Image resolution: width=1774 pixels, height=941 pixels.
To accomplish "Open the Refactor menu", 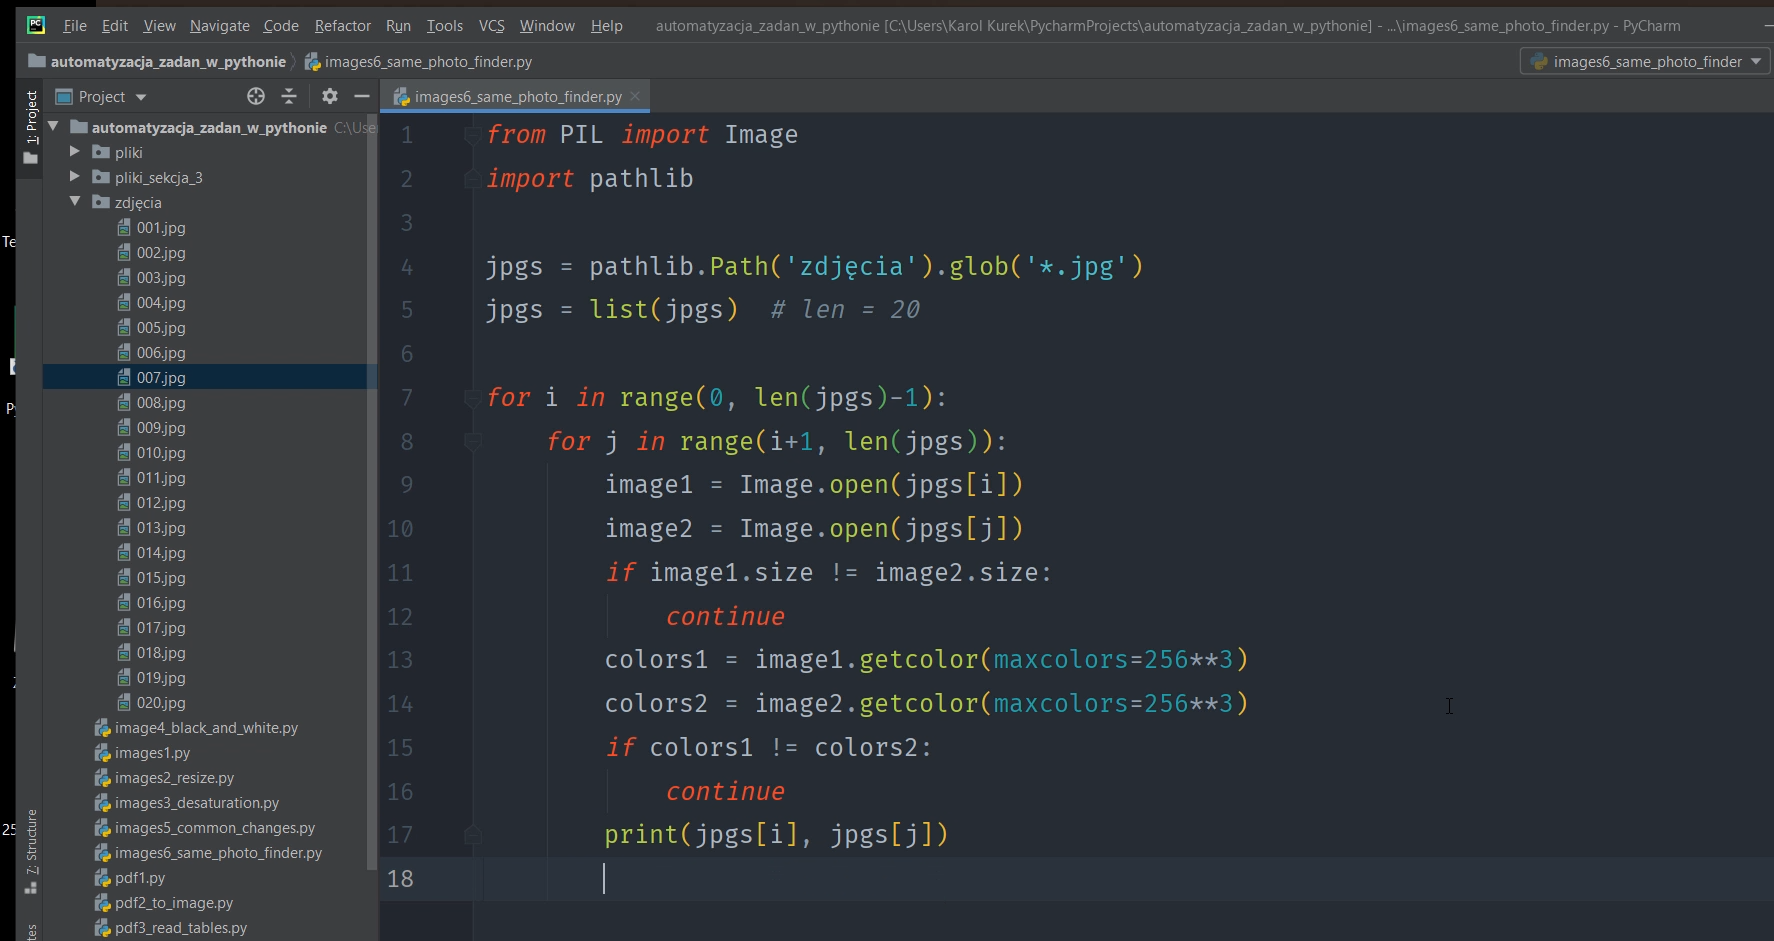I will (342, 25).
